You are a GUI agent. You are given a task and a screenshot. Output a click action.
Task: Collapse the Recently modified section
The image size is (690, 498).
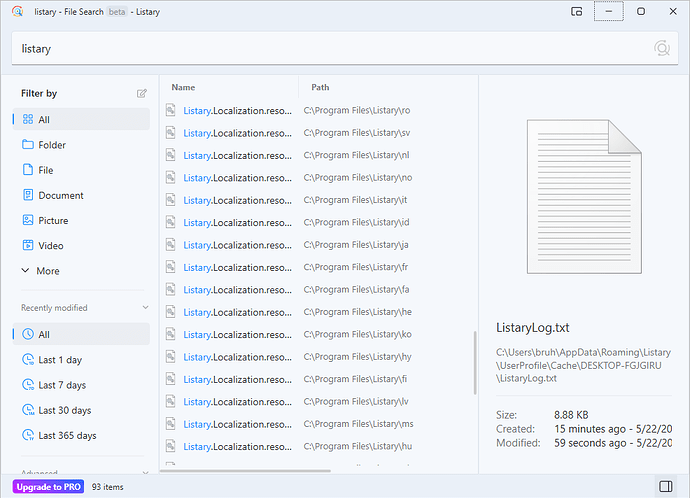tap(145, 308)
